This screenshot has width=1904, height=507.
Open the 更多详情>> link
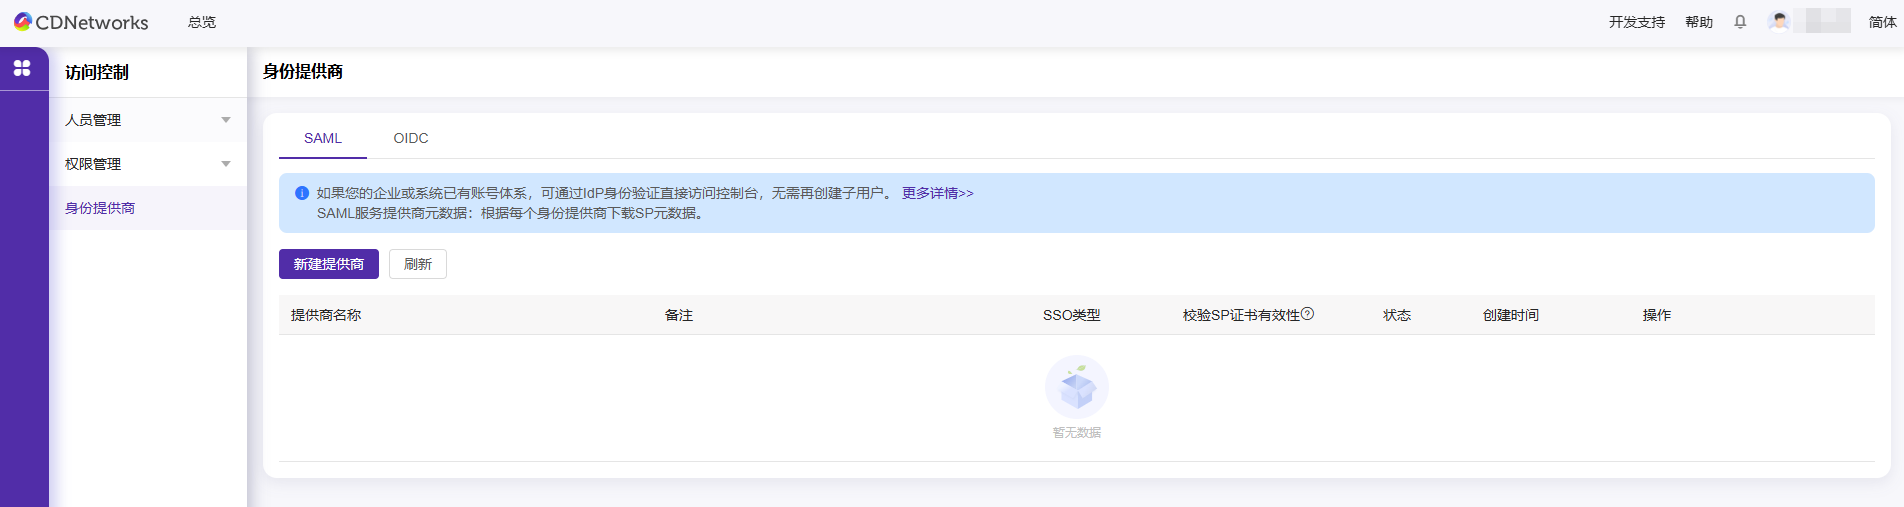coord(937,193)
